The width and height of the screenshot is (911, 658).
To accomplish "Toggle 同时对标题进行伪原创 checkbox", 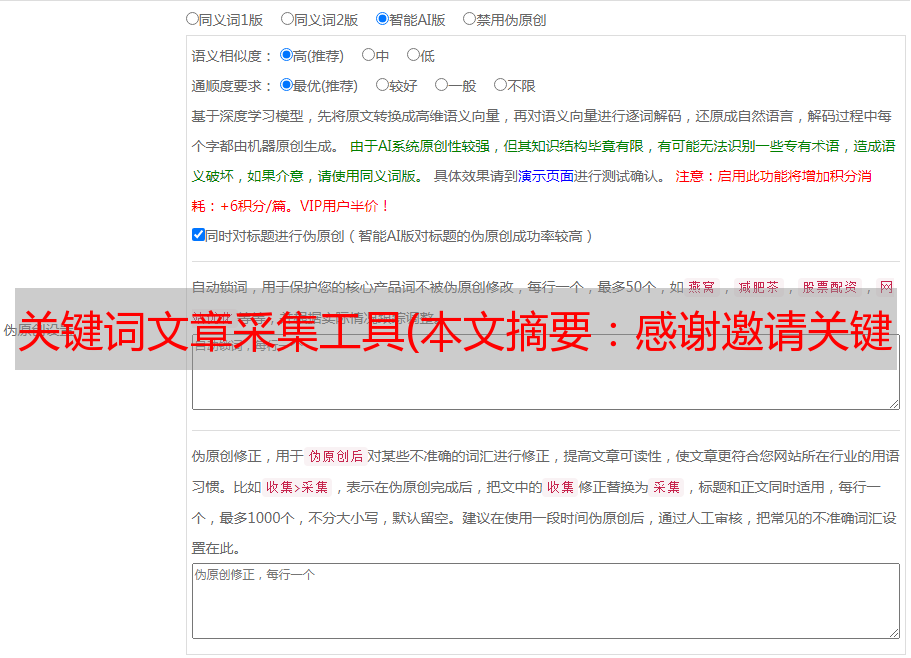I will (x=198, y=235).
